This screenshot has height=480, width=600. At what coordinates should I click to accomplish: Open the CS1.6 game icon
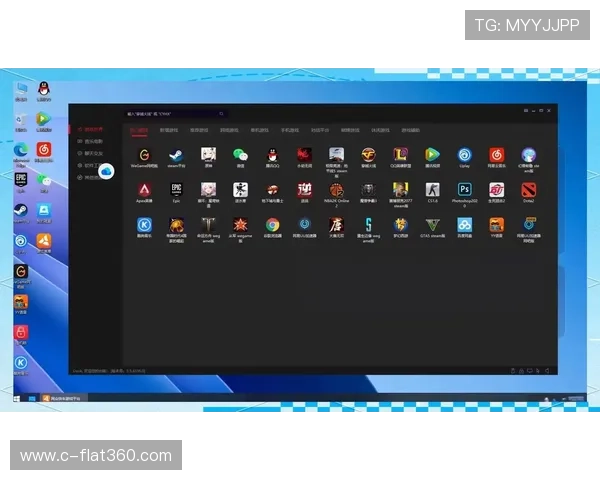(432, 190)
